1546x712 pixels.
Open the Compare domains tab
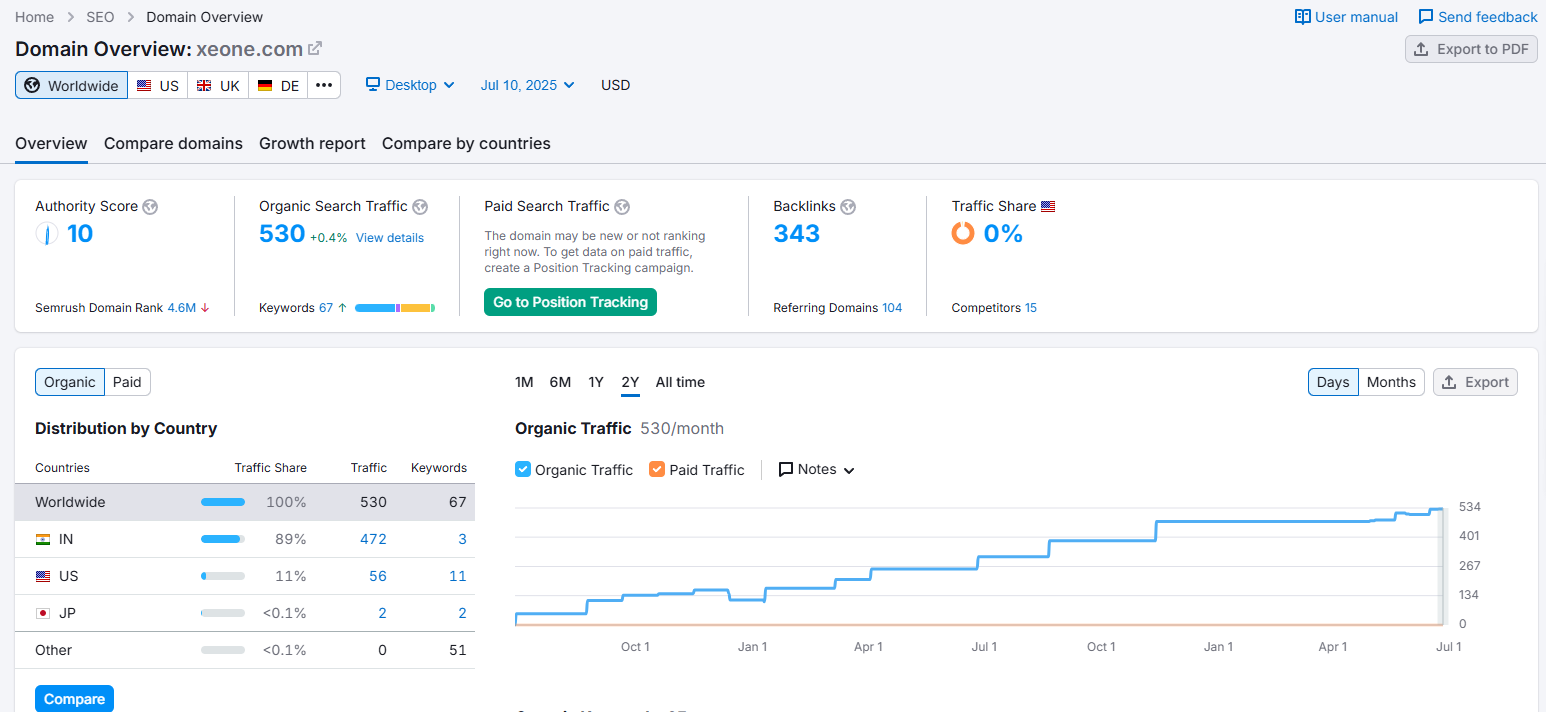(x=173, y=143)
